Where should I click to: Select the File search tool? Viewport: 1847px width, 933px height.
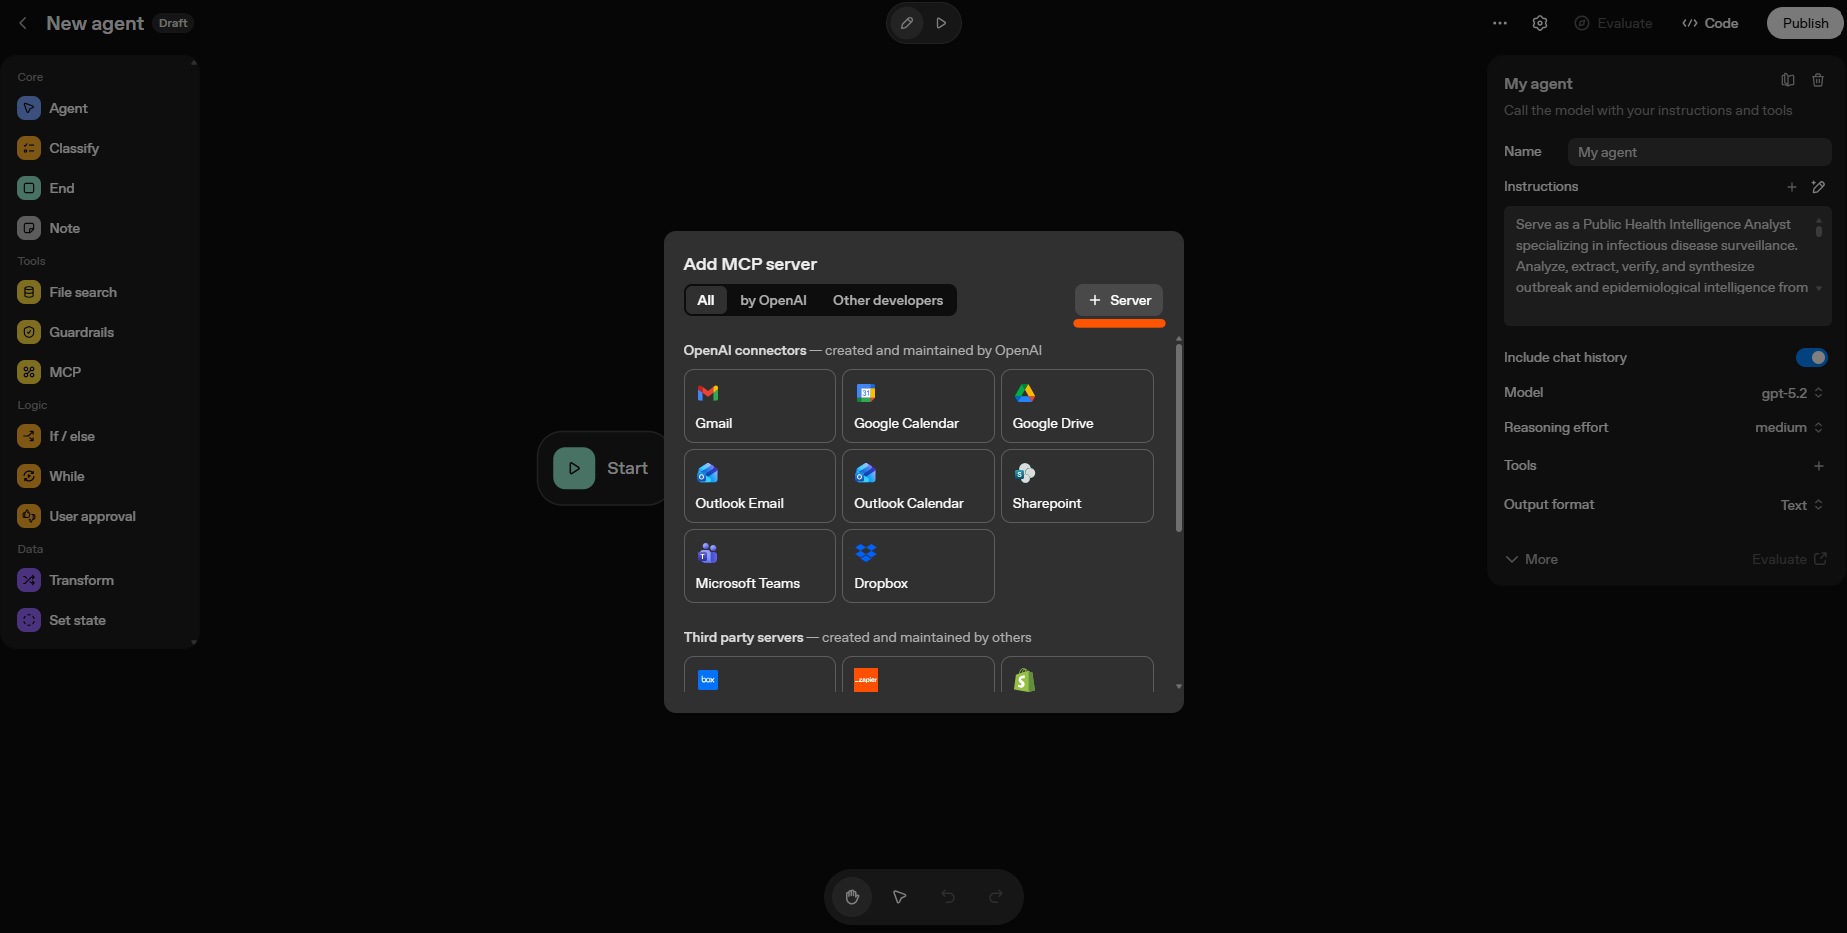[x=67, y=292]
